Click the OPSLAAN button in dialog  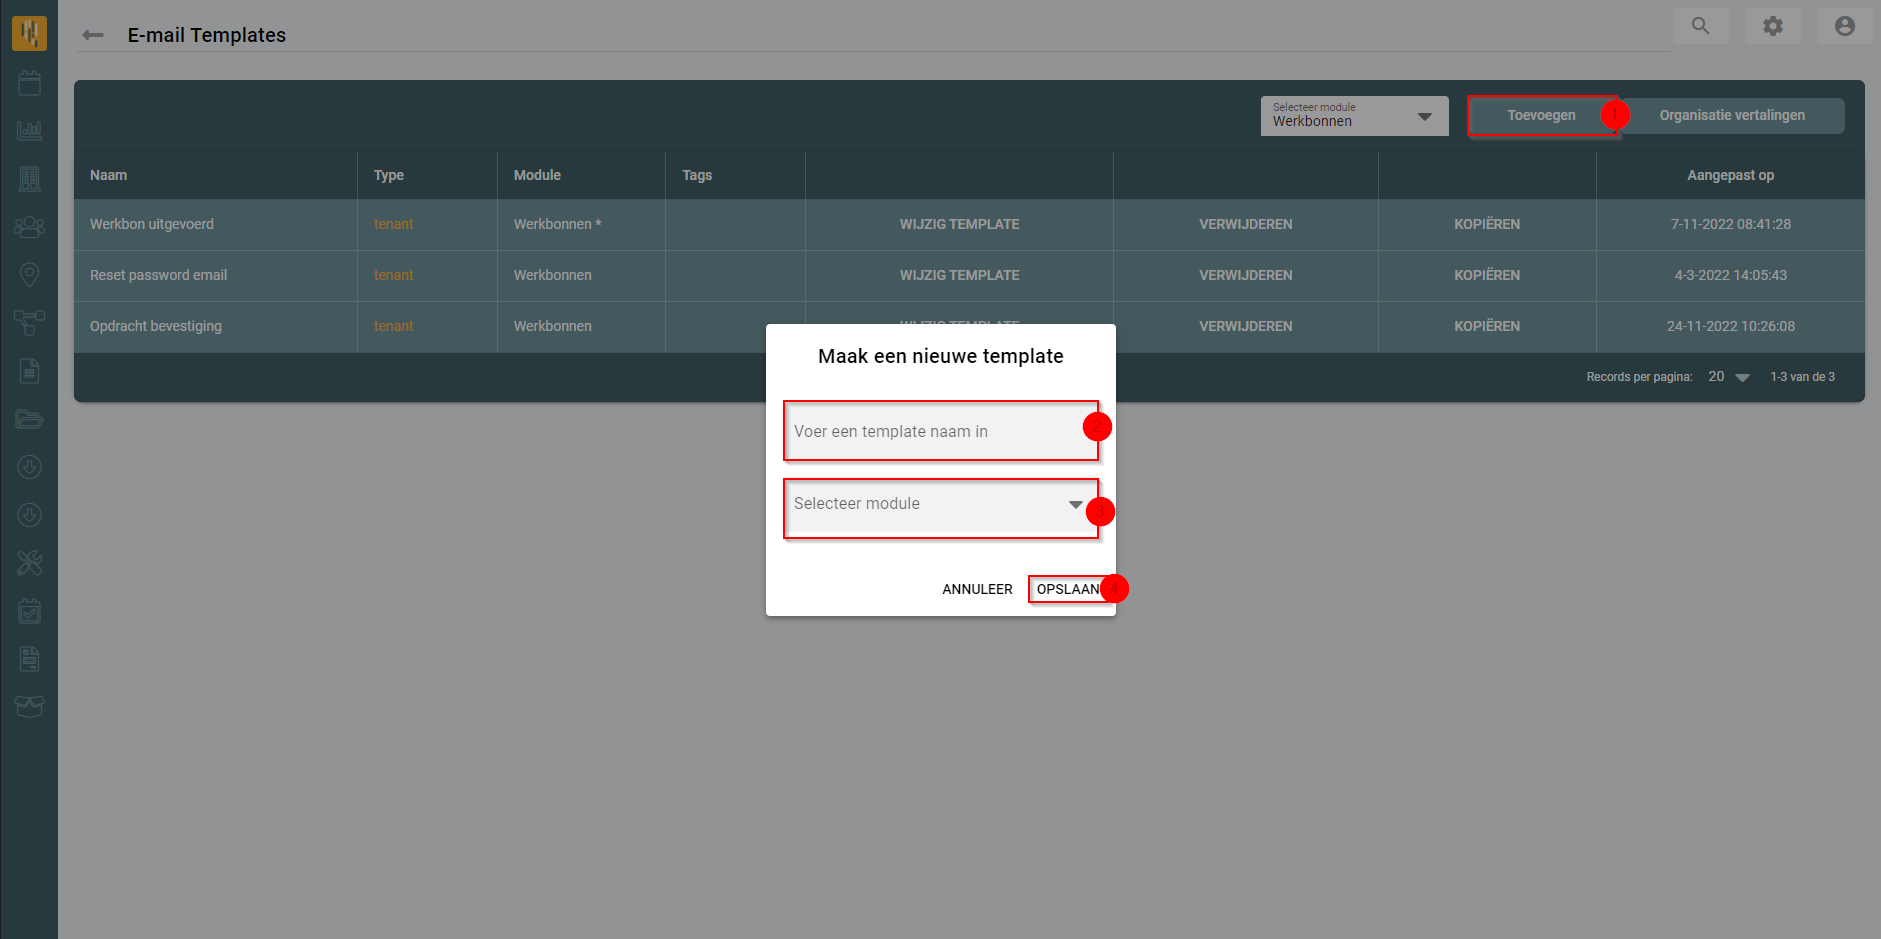(1067, 589)
